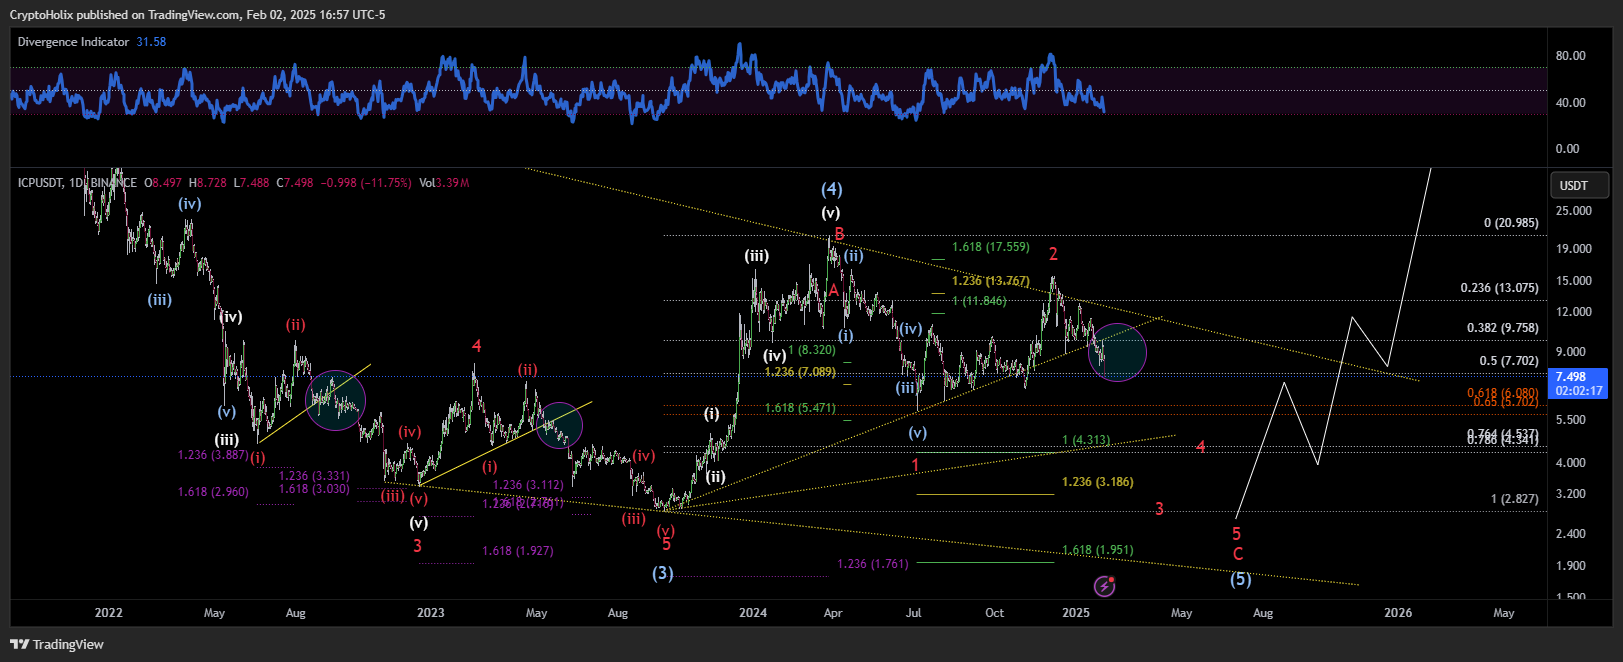Screen dimensions: 1623x662
Task: Click the yellow extension label 1.236 (13.767)
Action: point(990,281)
